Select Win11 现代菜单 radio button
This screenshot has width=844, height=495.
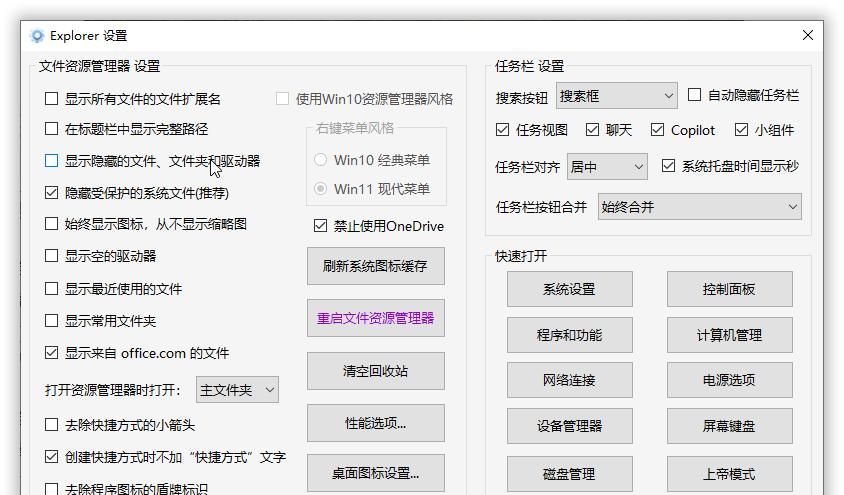pos(320,189)
